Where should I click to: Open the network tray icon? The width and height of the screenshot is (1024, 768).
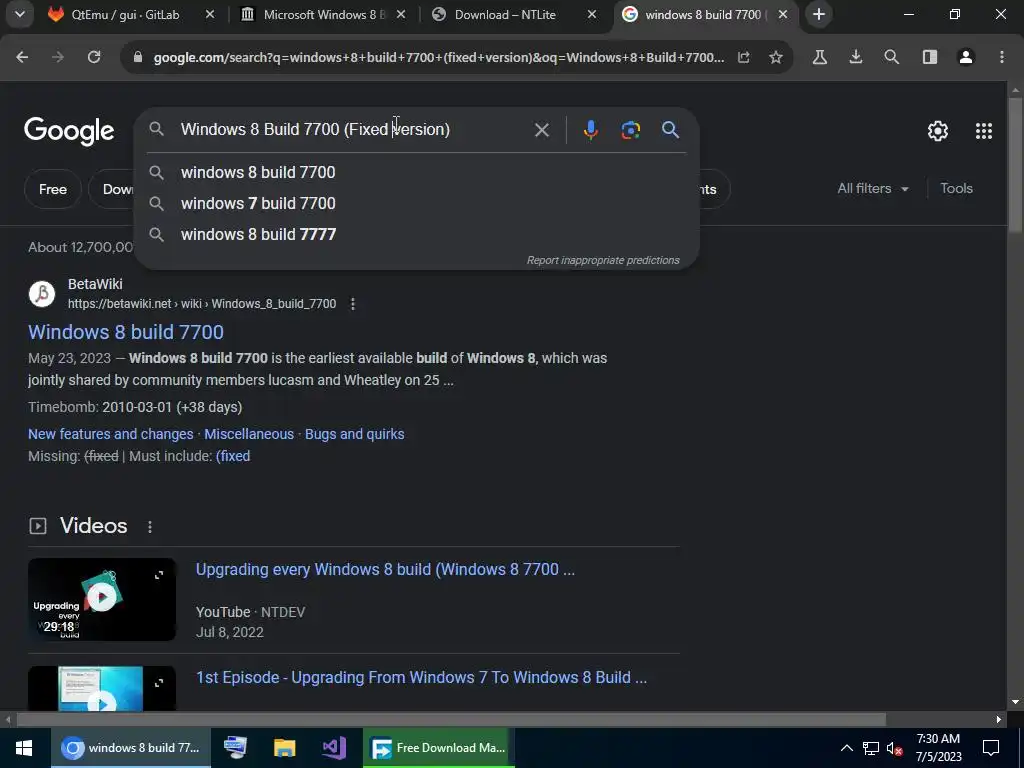click(871, 748)
